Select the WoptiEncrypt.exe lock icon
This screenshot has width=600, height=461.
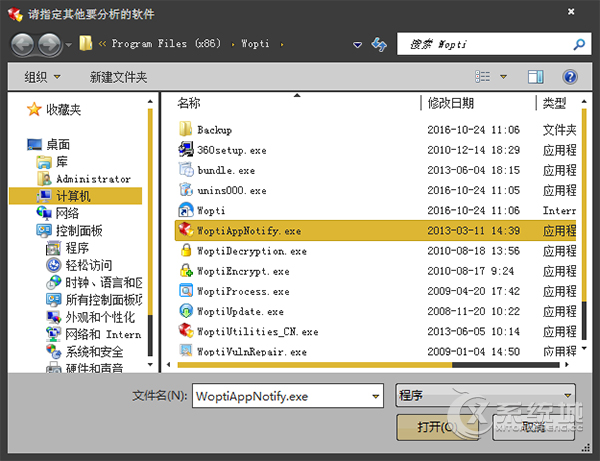click(x=186, y=270)
